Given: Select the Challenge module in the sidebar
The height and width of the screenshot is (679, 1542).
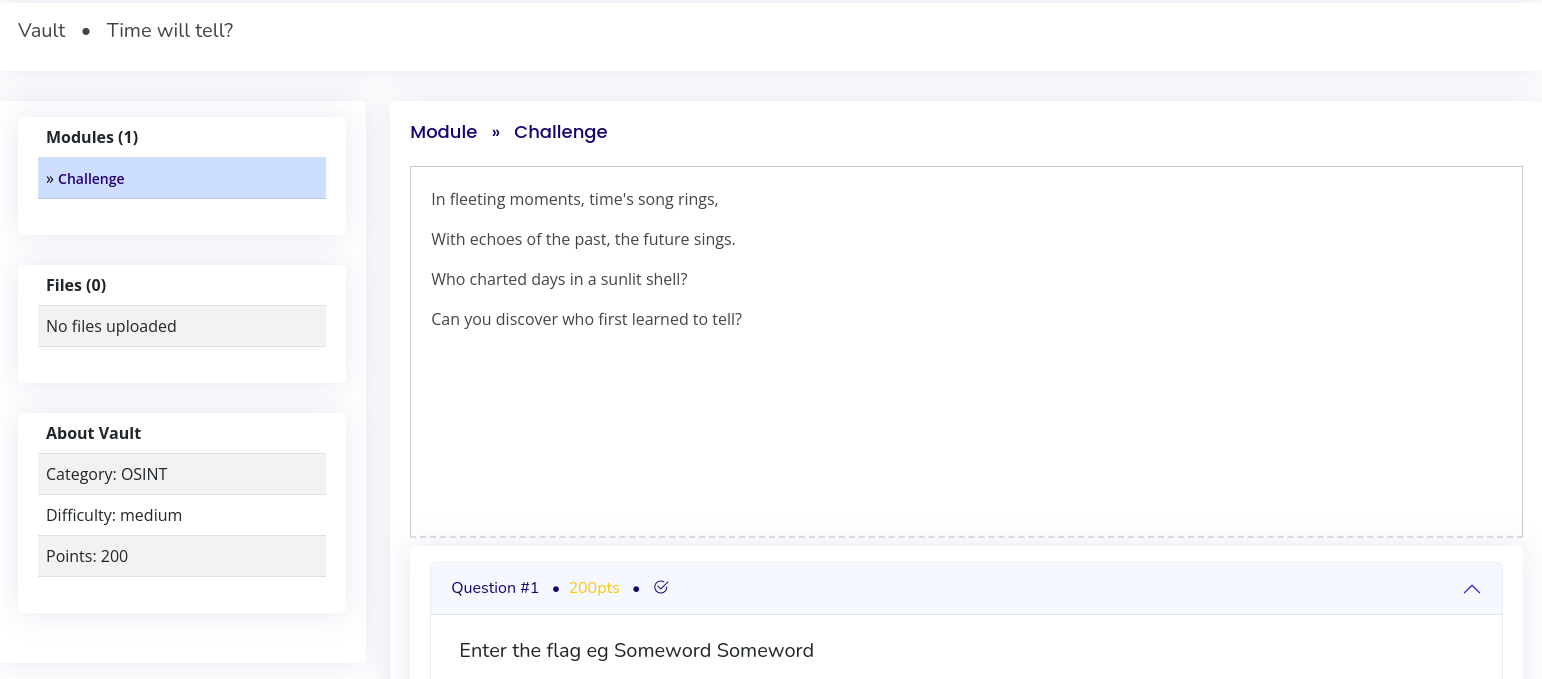Looking at the screenshot, I should point(182,178).
